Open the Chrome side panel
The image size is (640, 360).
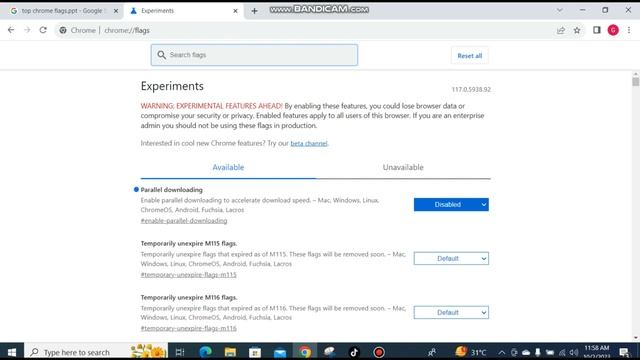597,30
